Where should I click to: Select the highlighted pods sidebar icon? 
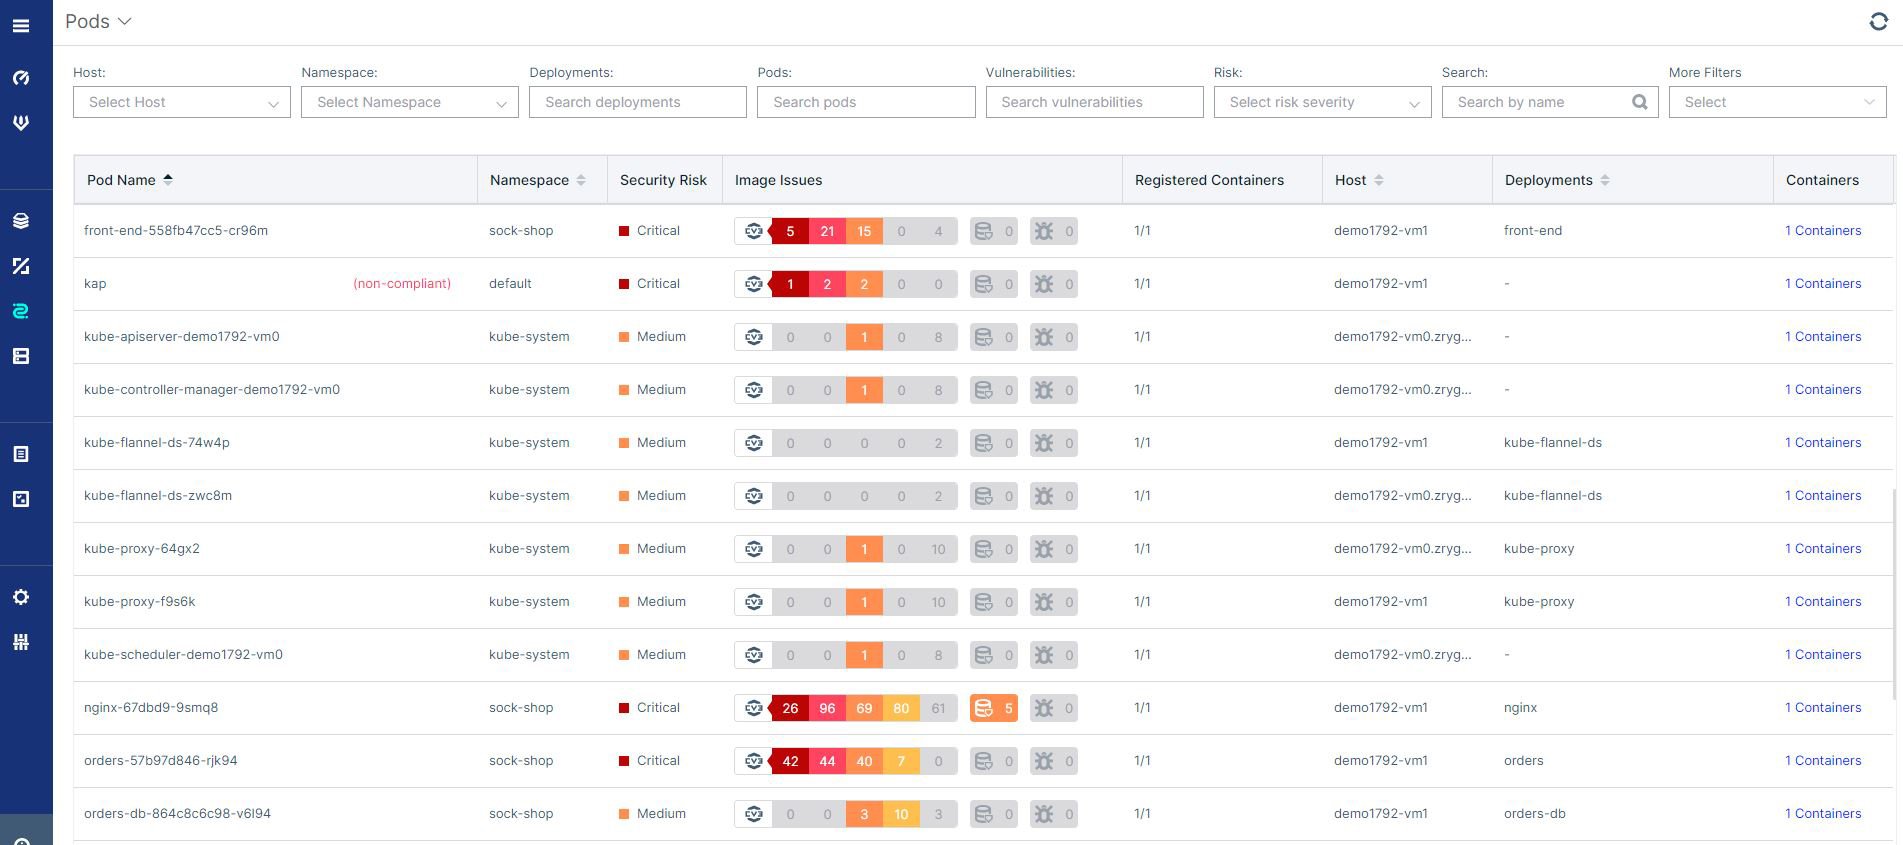(20, 311)
